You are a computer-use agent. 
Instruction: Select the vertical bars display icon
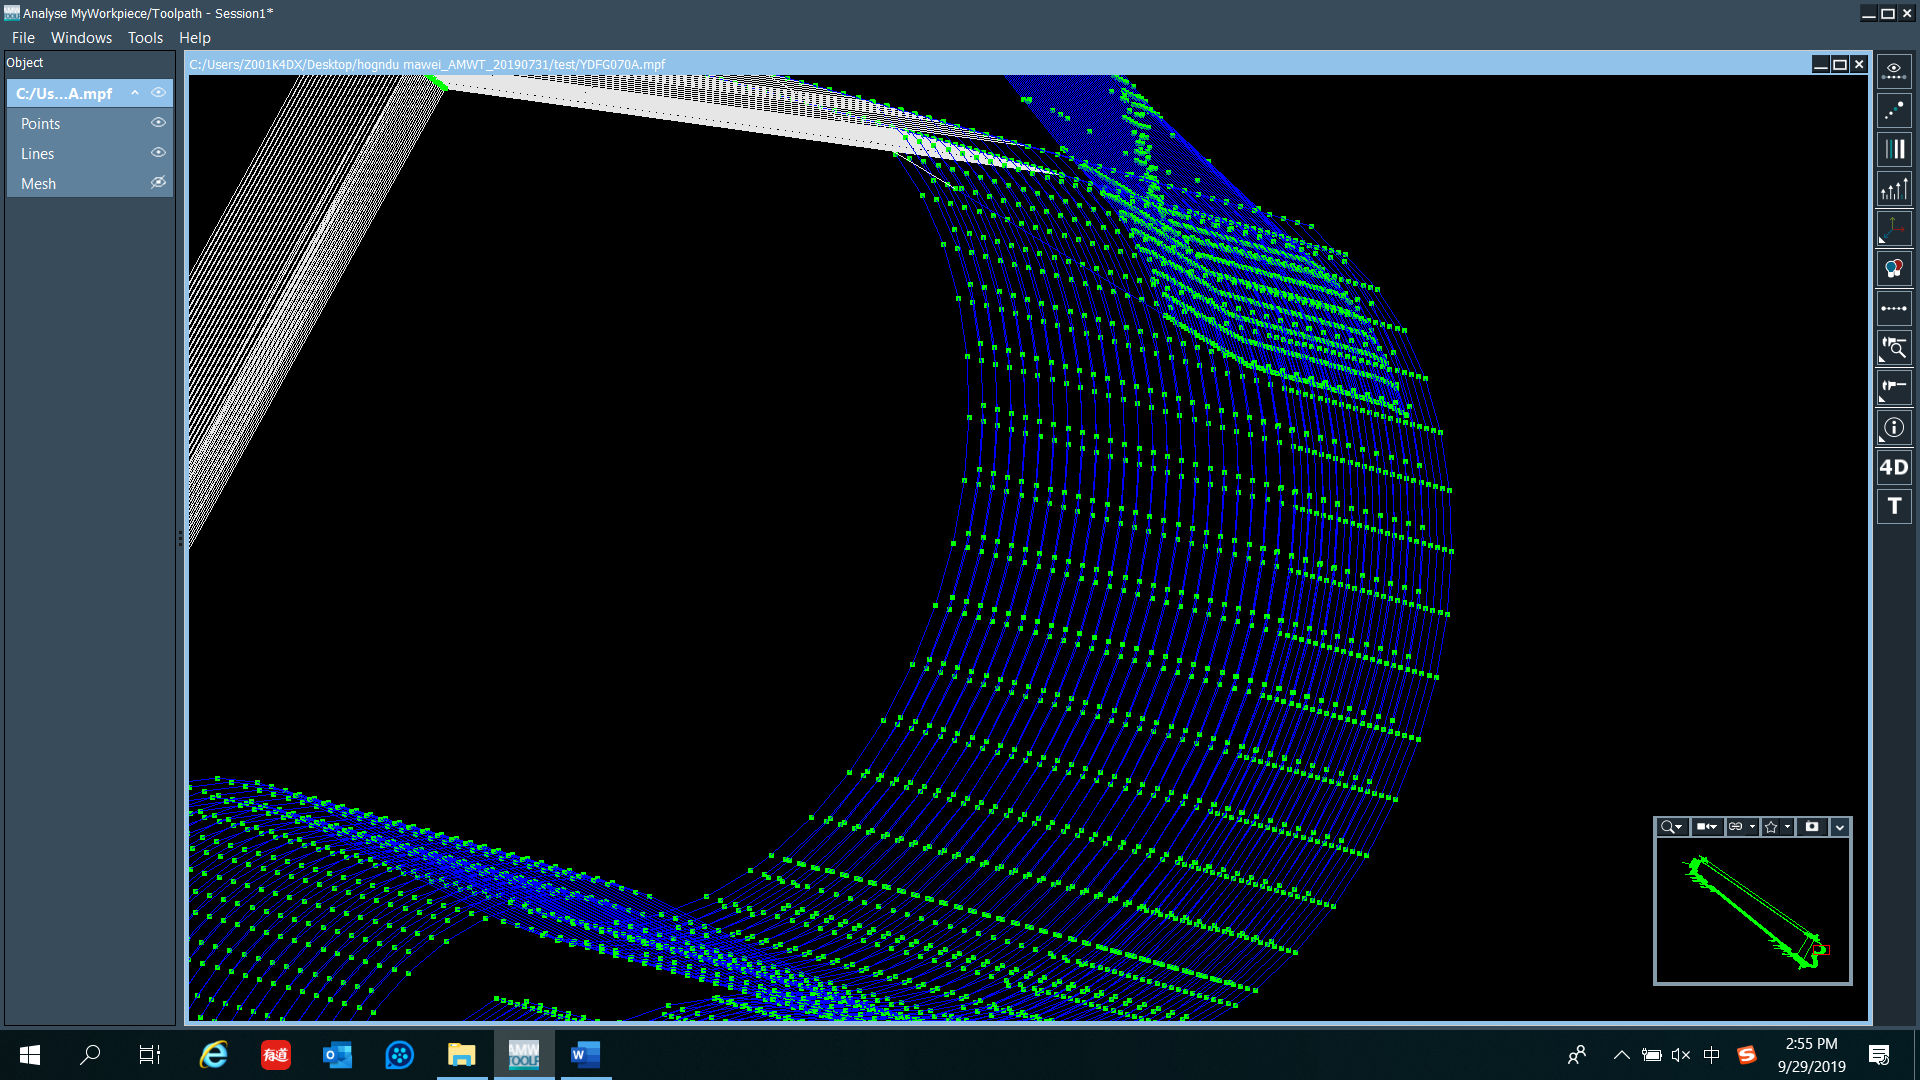(x=1893, y=150)
